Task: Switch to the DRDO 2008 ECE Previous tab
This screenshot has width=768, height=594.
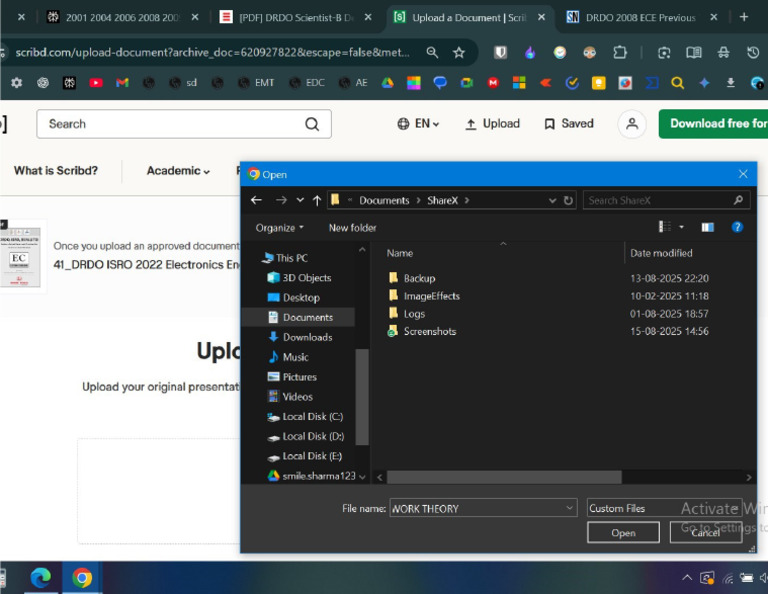Action: pyautogui.click(x=641, y=18)
